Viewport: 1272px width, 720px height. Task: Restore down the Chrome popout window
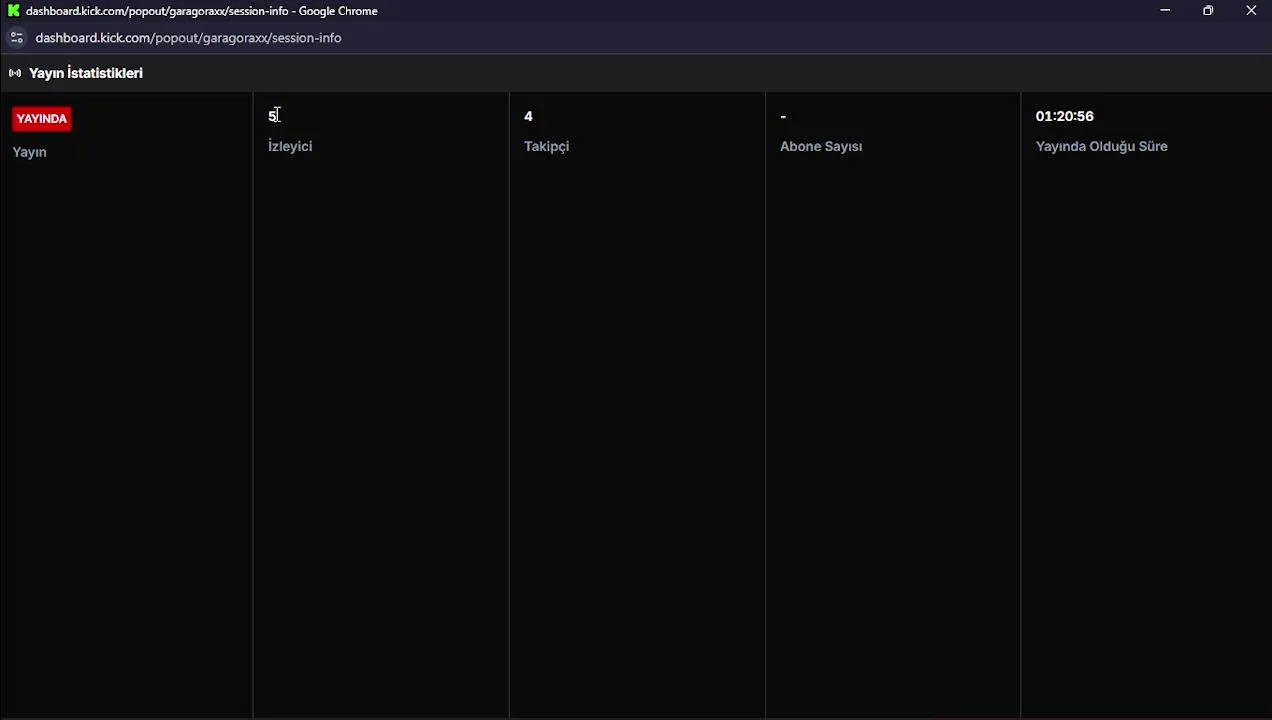pos(1208,11)
